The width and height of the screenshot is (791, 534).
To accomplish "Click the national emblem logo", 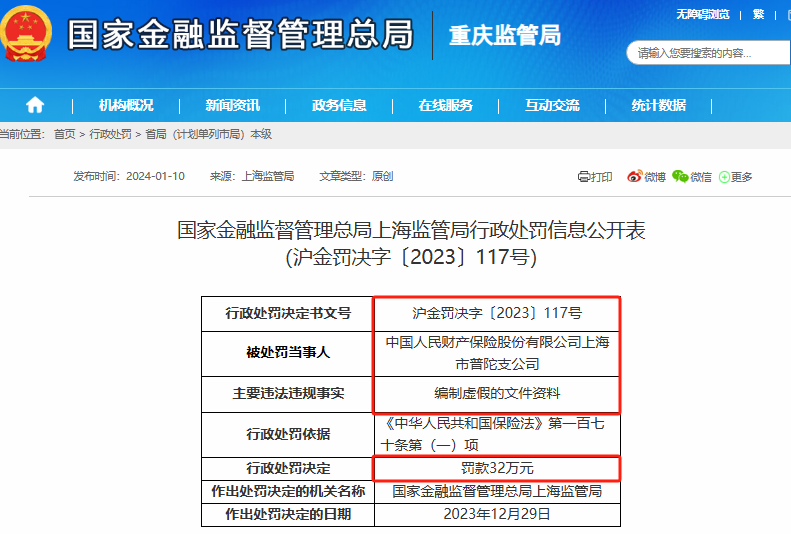I will click(x=27, y=34).
